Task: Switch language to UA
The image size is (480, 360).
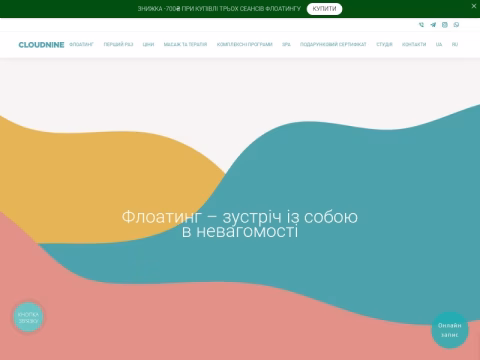Action: [x=439, y=44]
